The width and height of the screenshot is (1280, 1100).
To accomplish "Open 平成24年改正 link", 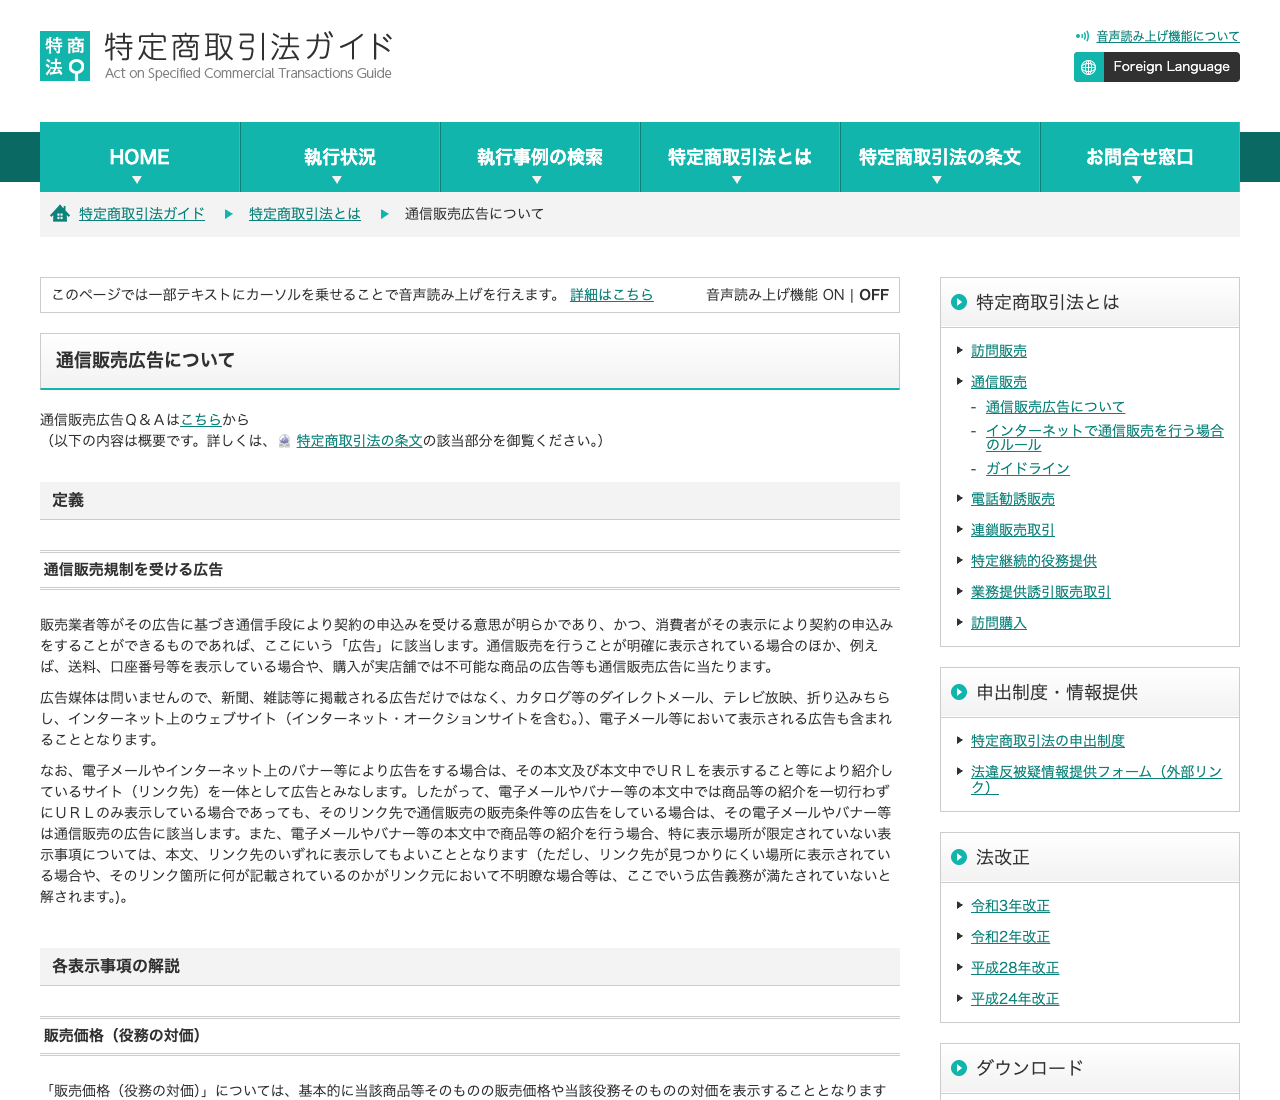I will point(1015,999).
